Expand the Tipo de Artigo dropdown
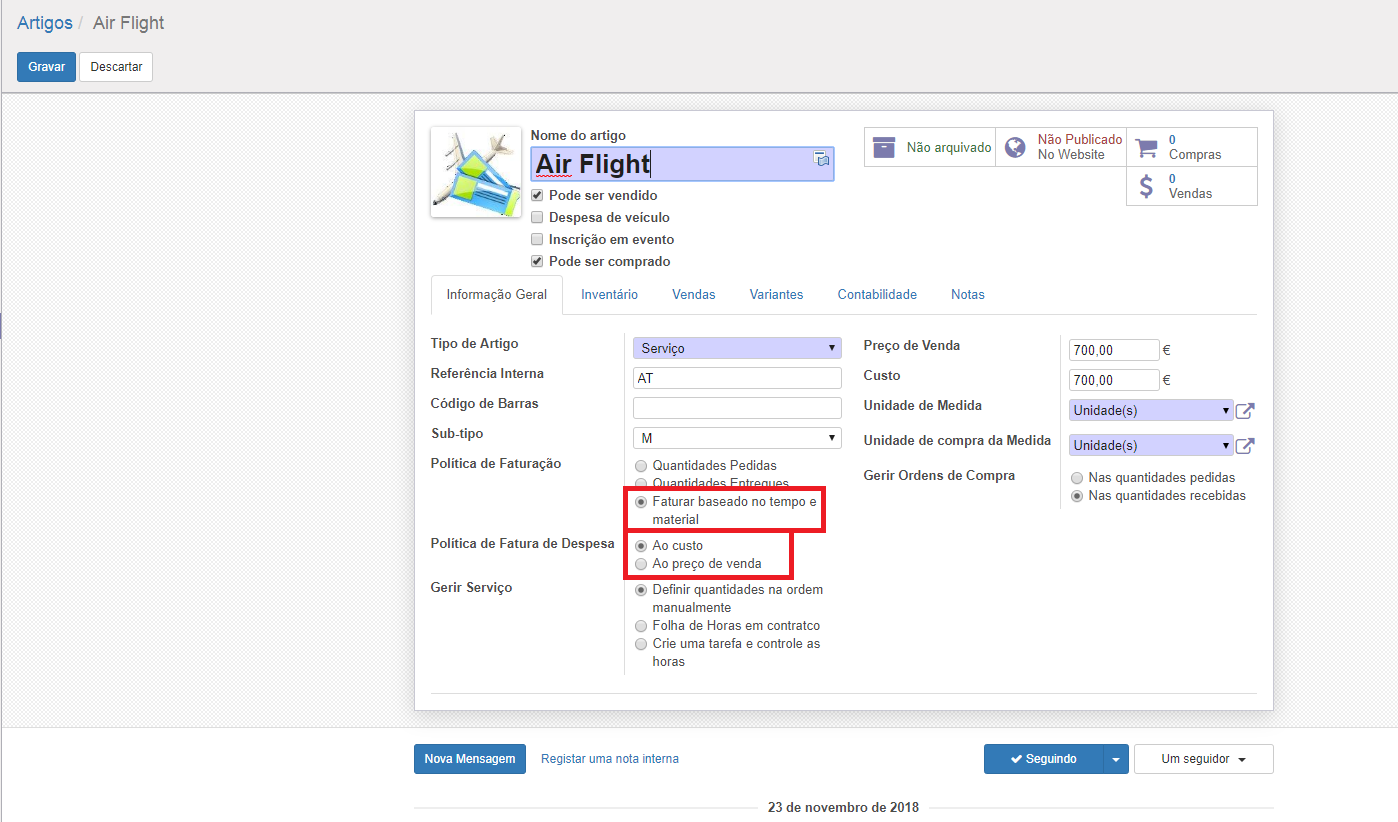The image size is (1398, 822). click(x=737, y=348)
